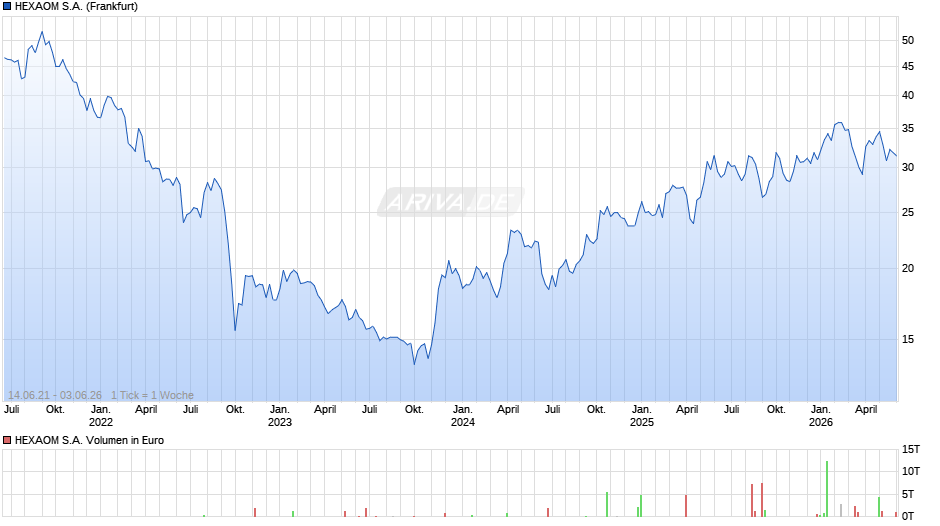Click the price peak near 52 in 2021

pyautogui.click(x=42, y=32)
